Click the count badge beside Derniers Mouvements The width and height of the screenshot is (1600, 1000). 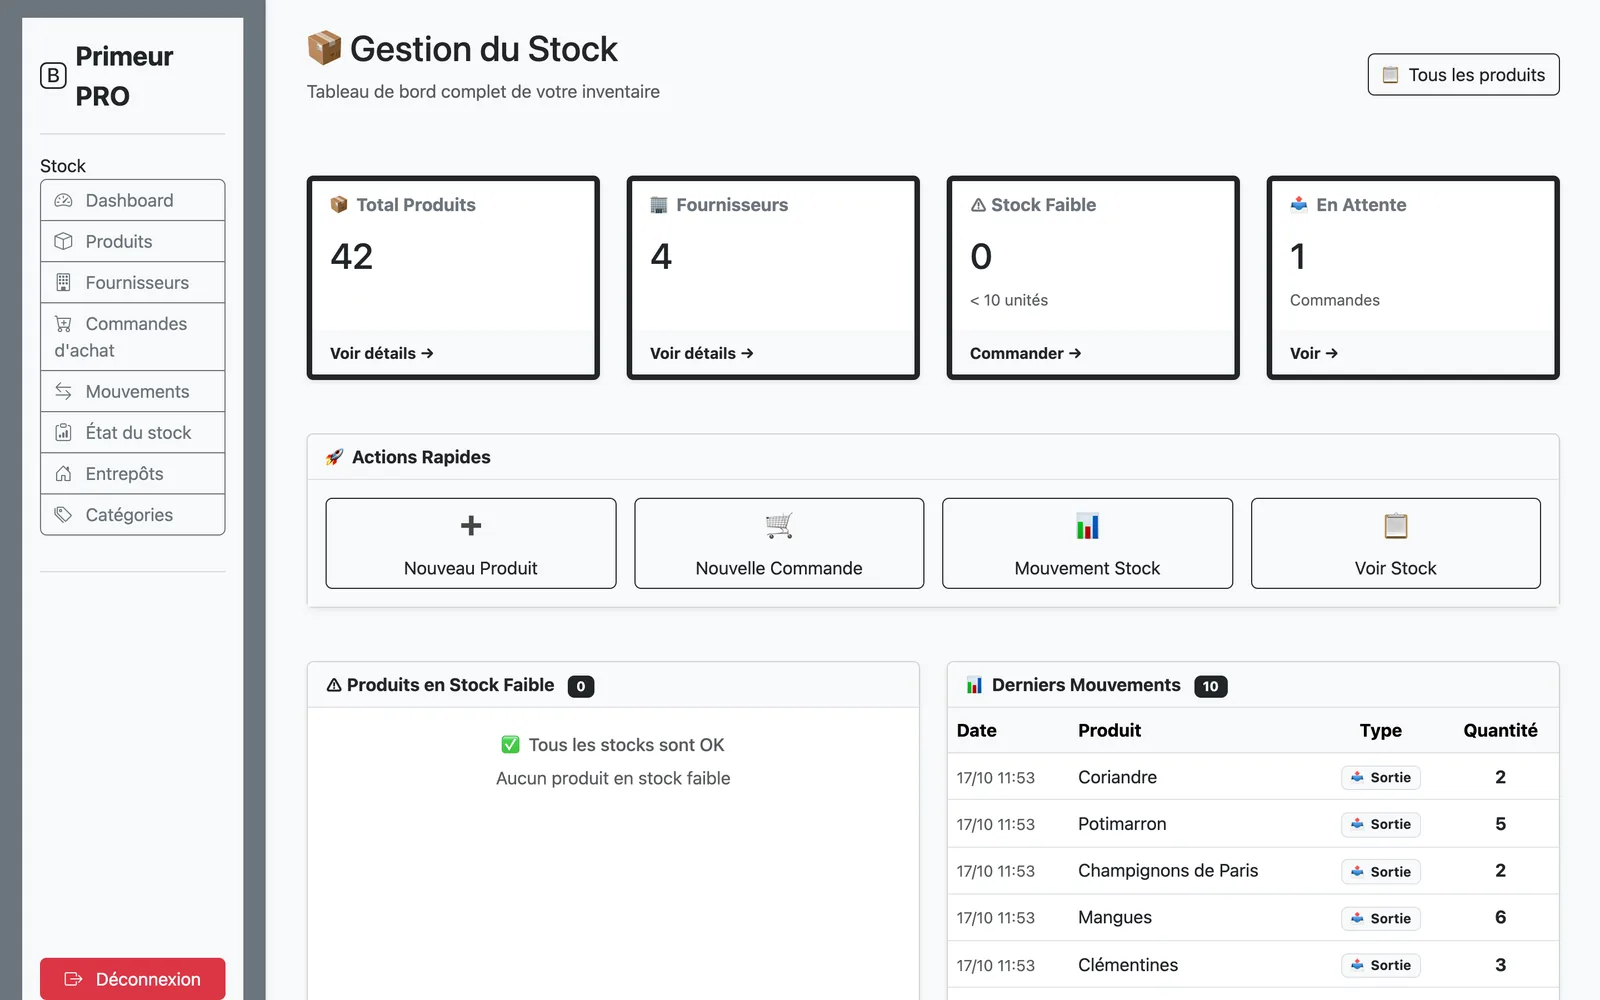coord(1210,686)
